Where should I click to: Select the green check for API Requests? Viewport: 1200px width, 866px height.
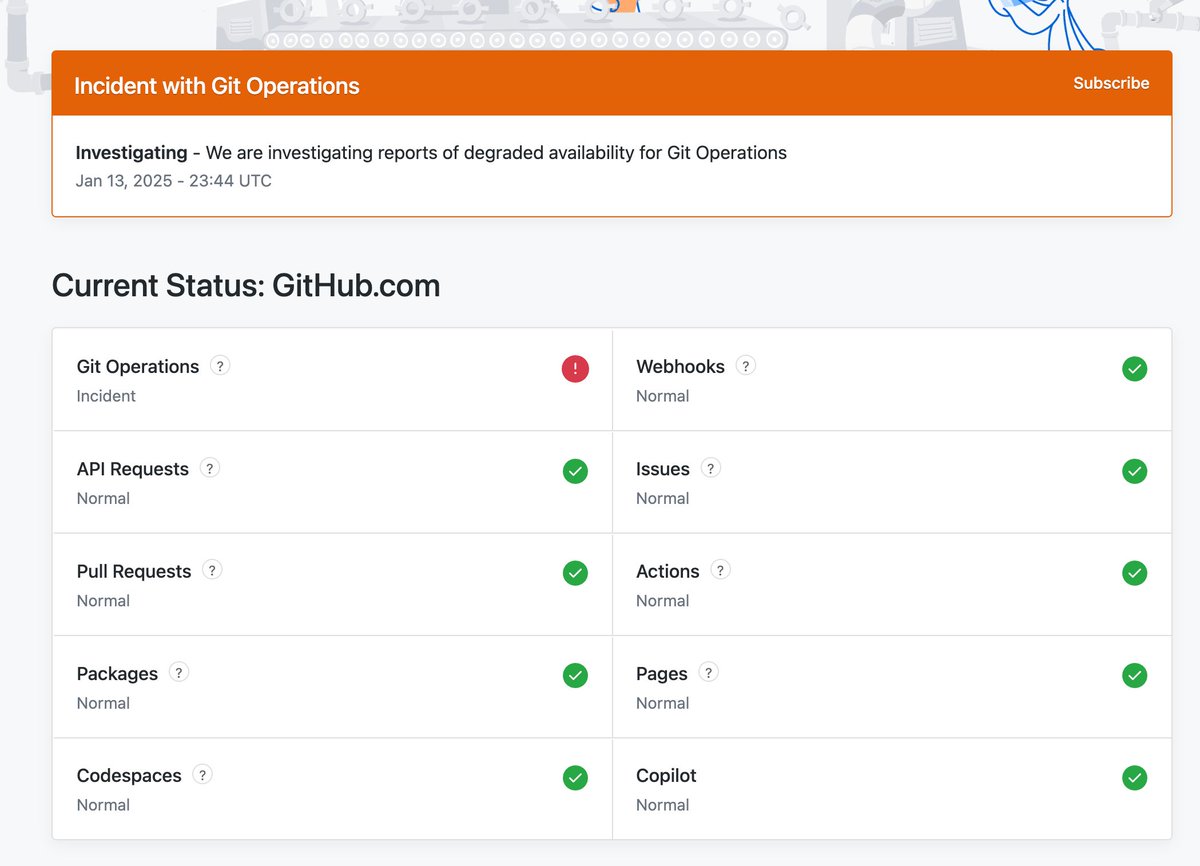tap(575, 471)
